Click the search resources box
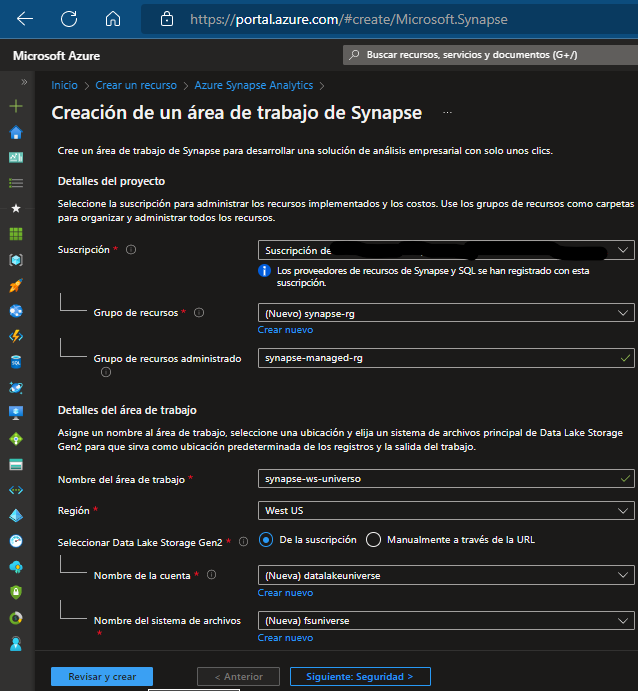This screenshot has width=638, height=691. click(x=490, y=55)
